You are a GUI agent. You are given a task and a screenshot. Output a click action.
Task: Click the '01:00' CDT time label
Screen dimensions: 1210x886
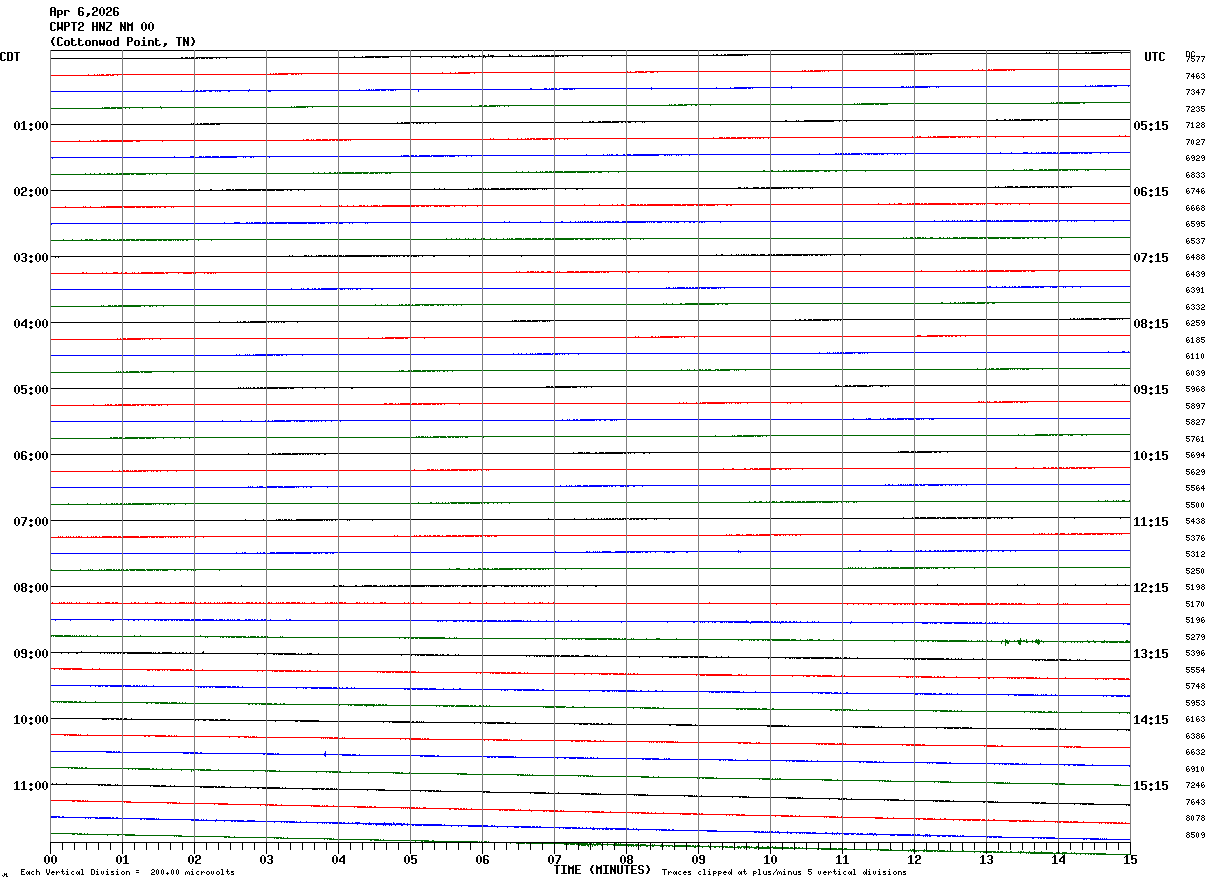pyautogui.click(x=31, y=126)
